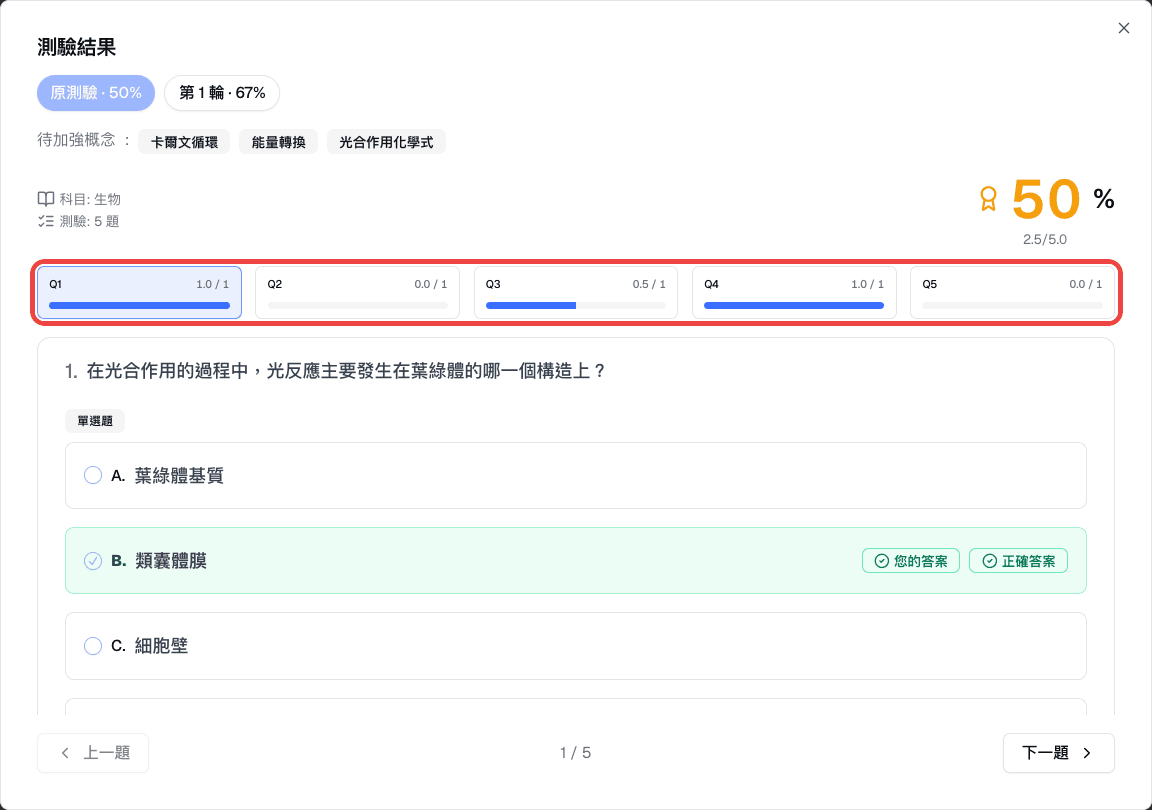Click the 卡爾文循環 concept tag
Viewport: 1152px width, 810px height.
point(184,142)
